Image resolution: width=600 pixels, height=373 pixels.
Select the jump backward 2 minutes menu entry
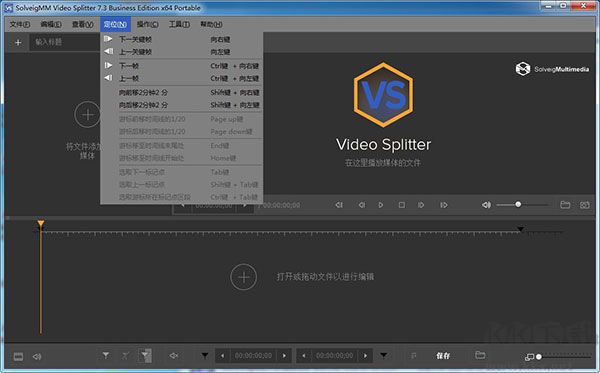tap(182, 105)
